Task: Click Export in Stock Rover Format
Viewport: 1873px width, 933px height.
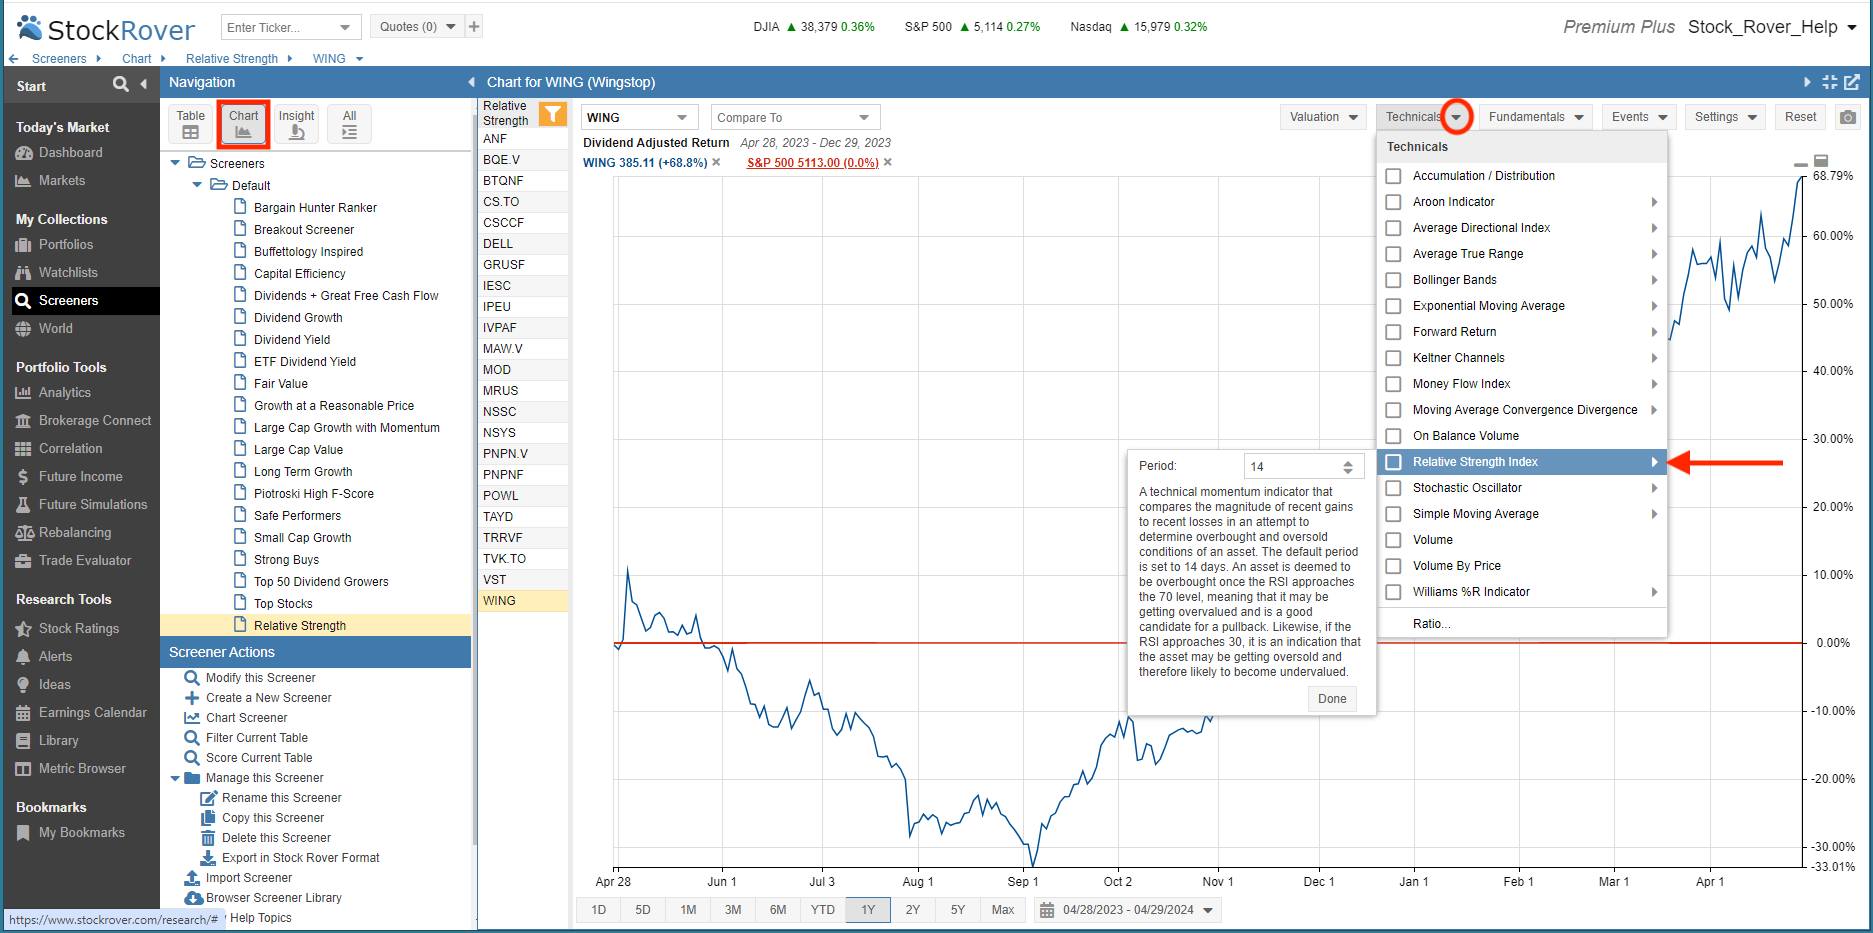Action: (300, 858)
